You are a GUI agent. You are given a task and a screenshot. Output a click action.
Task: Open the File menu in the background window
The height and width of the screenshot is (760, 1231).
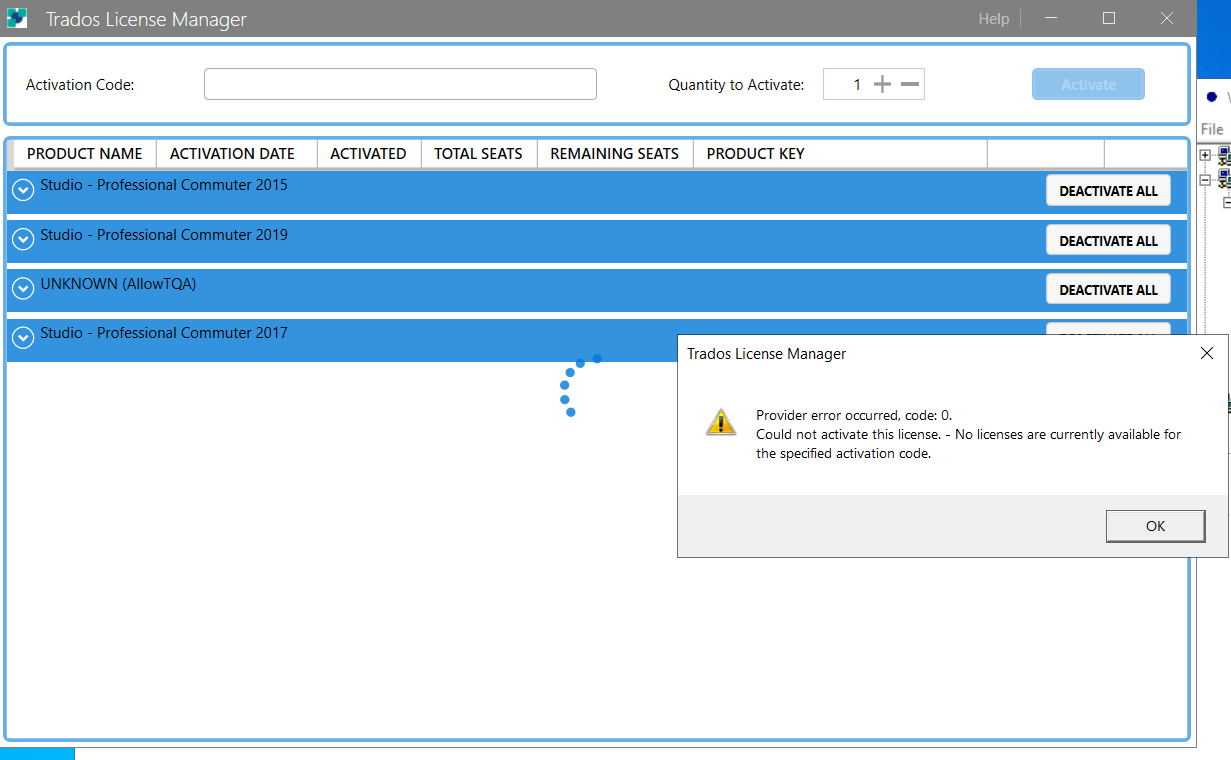(1211, 129)
